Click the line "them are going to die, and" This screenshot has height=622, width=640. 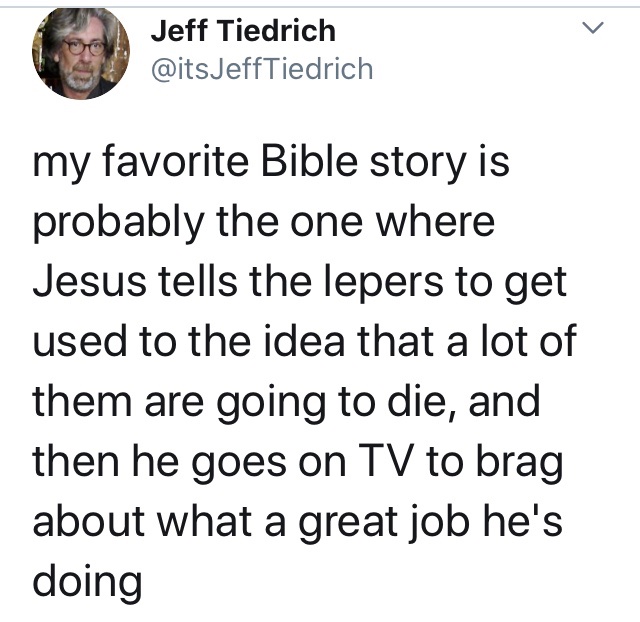286,403
